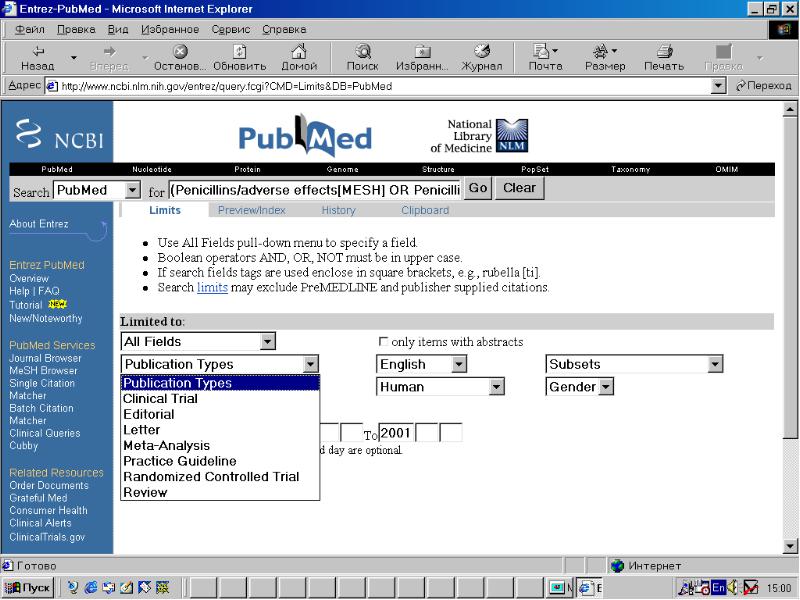The width and height of the screenshot is (800, 600).
Task: Click the PubMed logo
Action: click(x=305, y=136)
